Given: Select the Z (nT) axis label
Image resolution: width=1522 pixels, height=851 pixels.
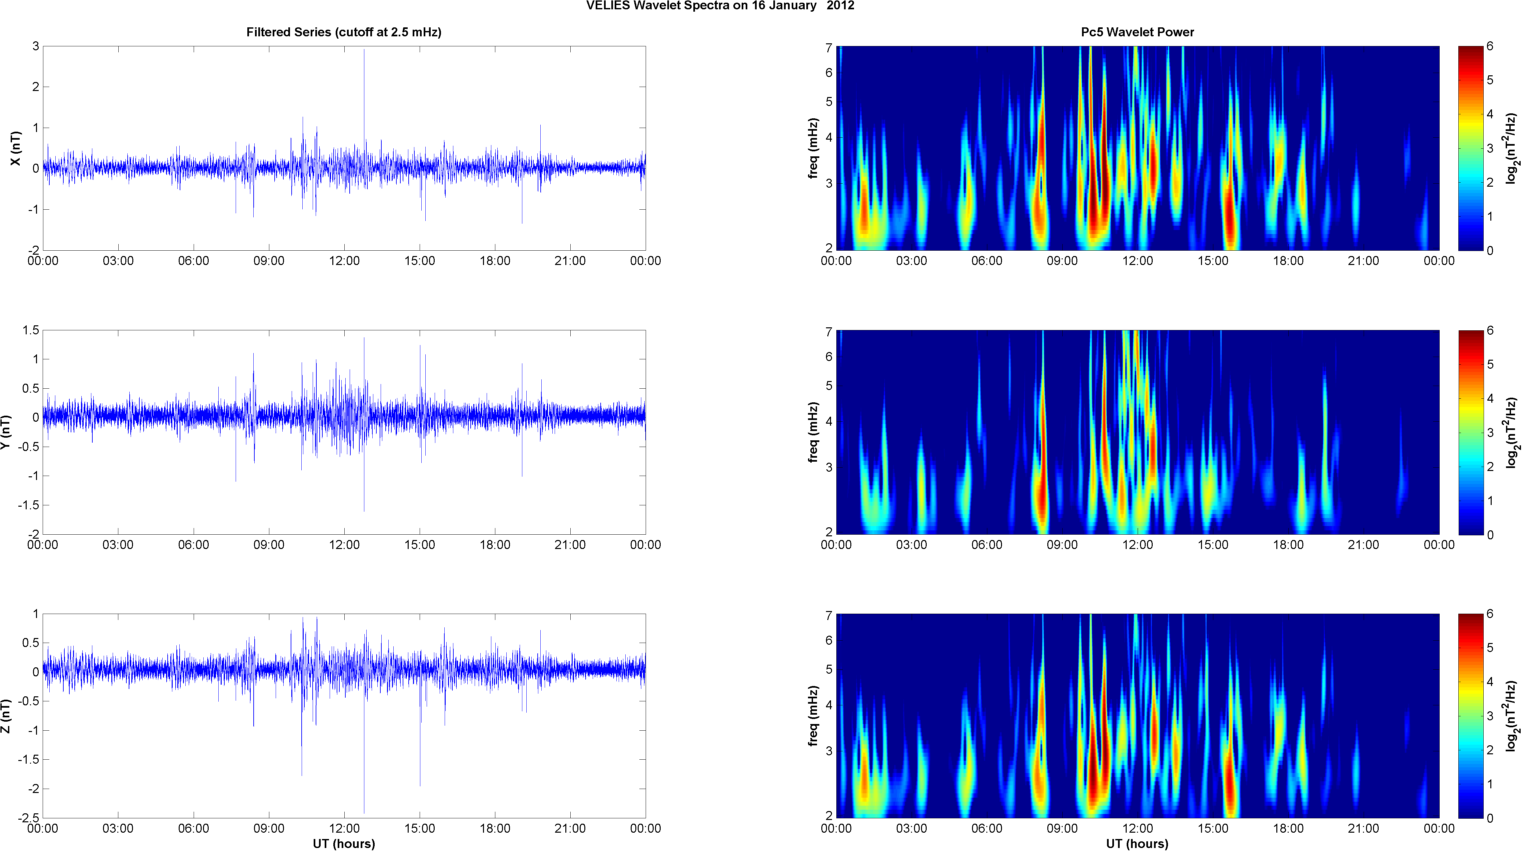Looking at the screenshot, I should pos(6,716).
